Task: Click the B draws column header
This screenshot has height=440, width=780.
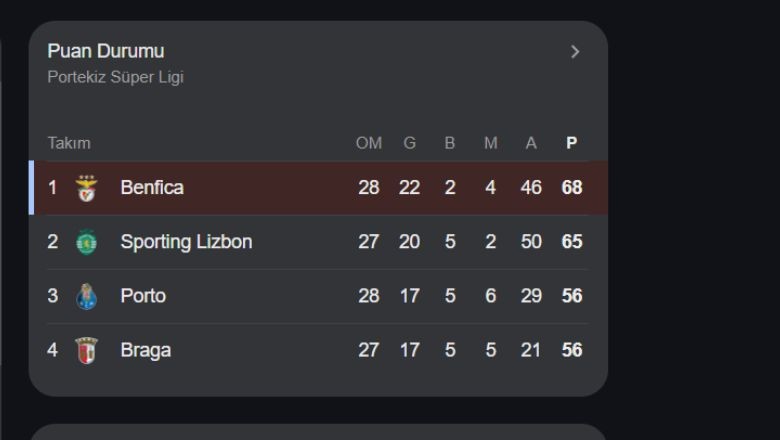Action: [x=450, y=143]
